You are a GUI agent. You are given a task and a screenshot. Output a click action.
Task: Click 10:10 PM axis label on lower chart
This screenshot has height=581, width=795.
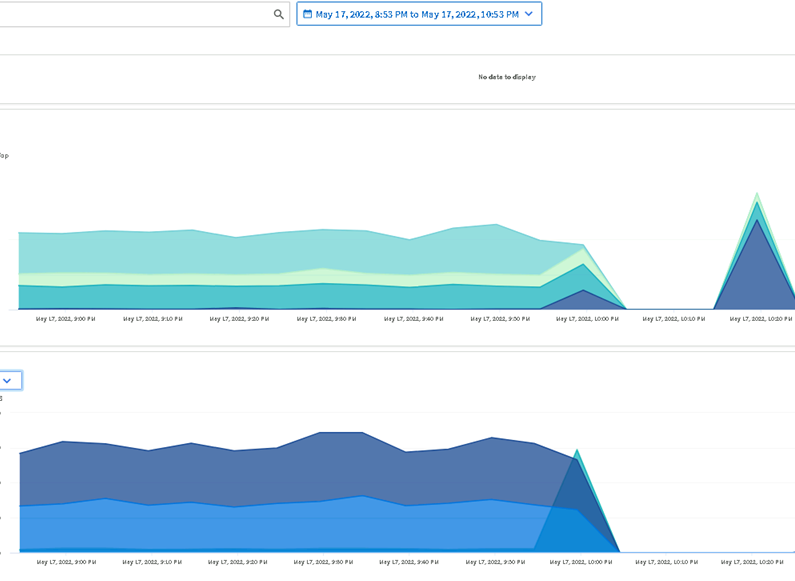(x=672, y=563)
